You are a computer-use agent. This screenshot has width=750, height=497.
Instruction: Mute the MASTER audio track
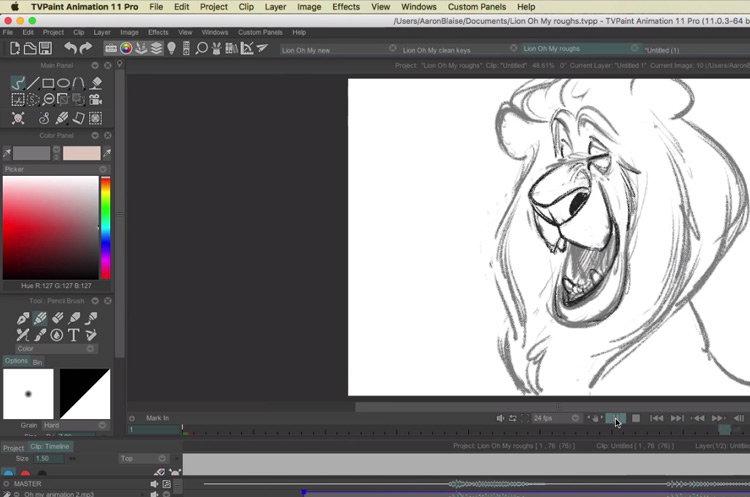[154, 484]
